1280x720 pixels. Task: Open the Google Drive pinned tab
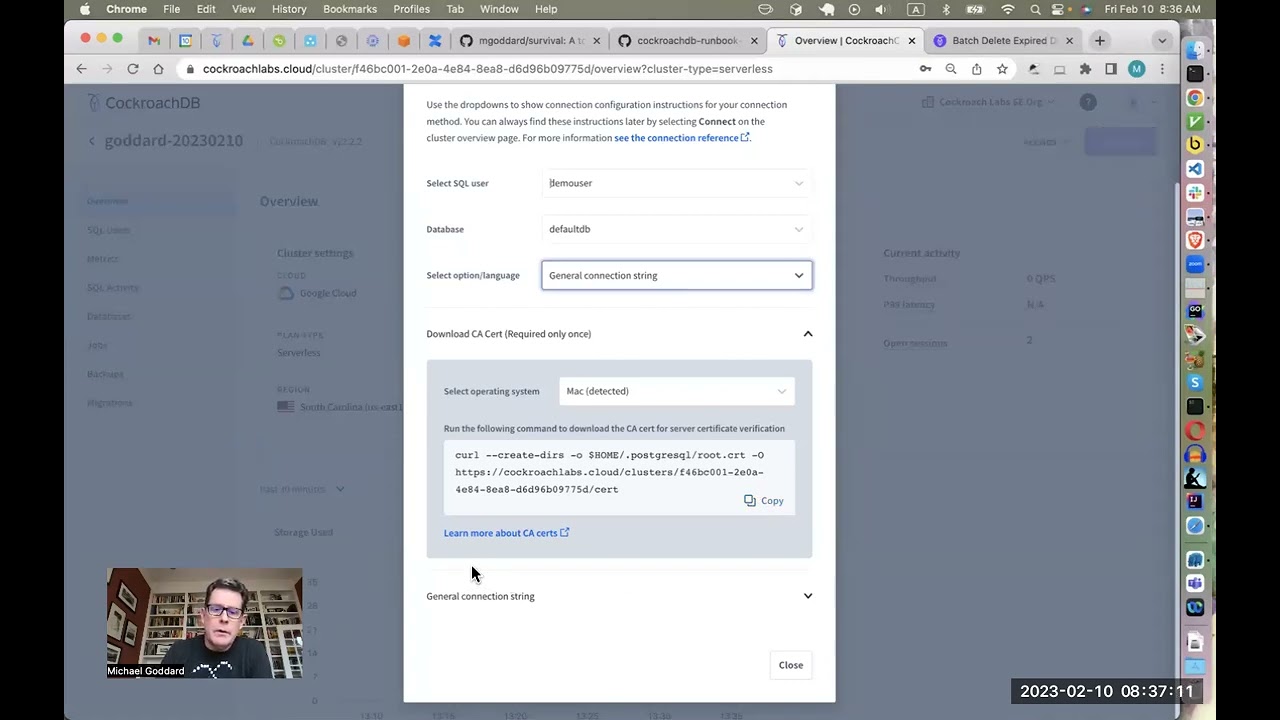248,41
